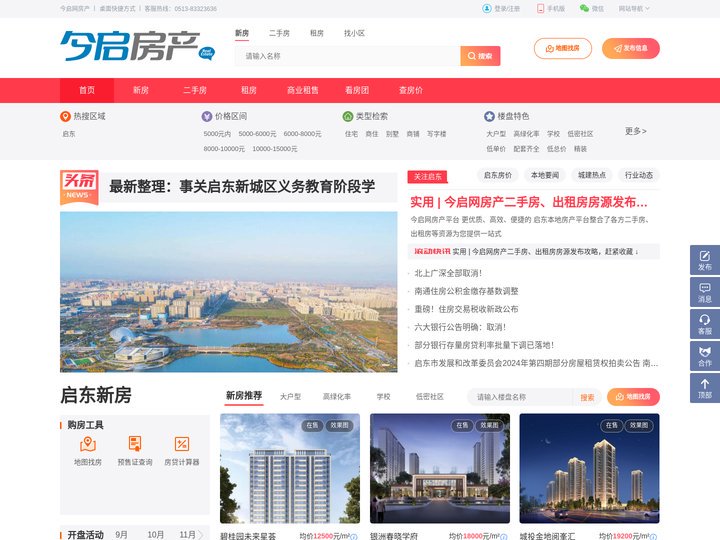Focus the property name search field
The height and width of the screenshot is (540, 720).
click(x=520, y=397)
